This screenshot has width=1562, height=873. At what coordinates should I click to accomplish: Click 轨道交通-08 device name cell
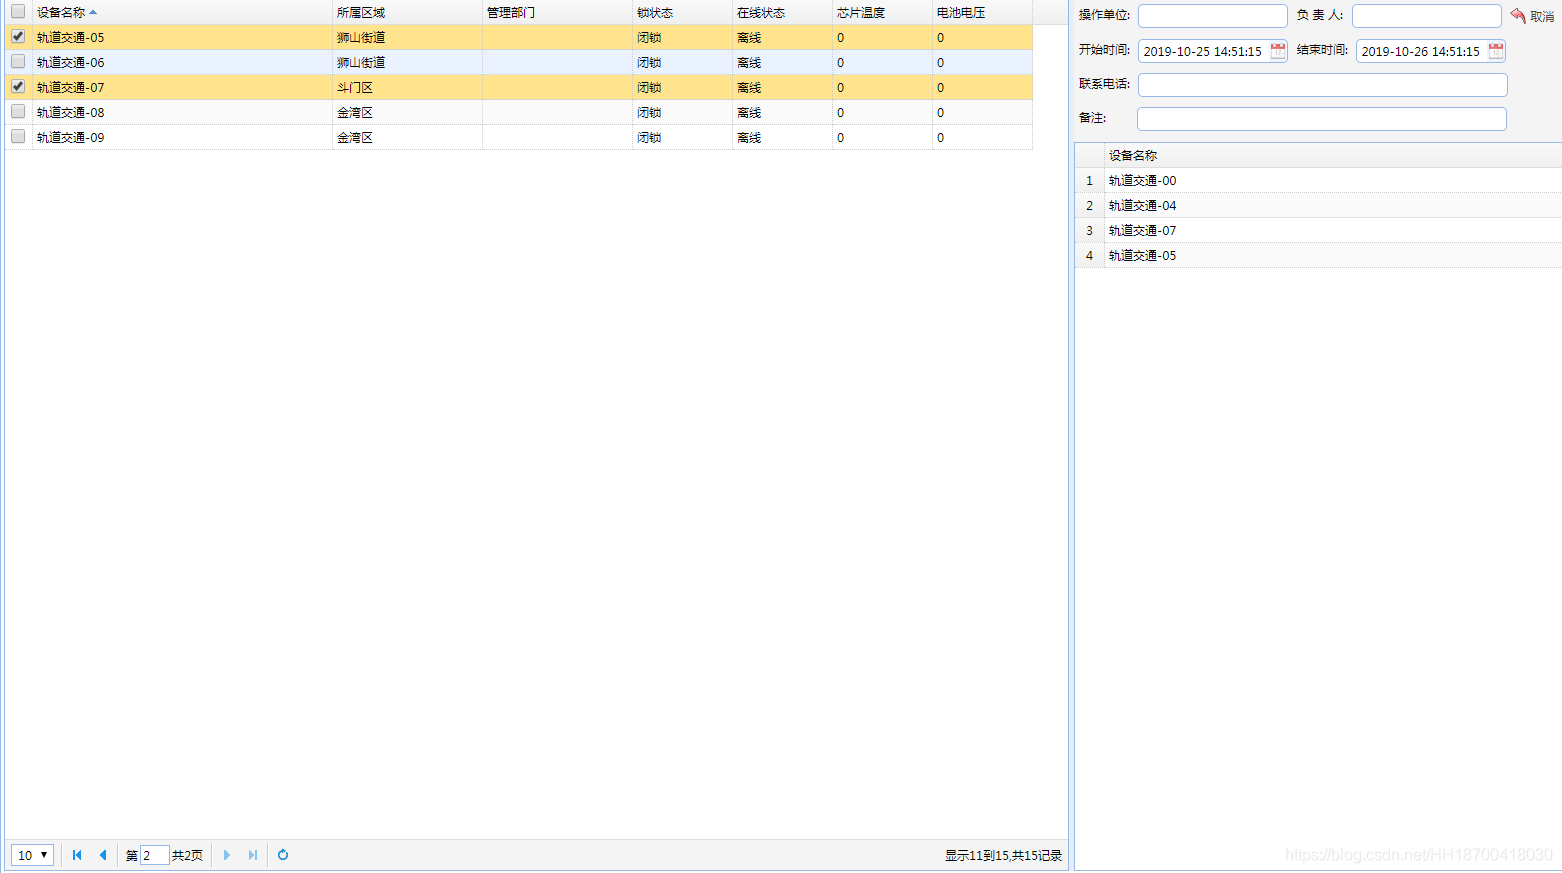click(x=182, y=113)
